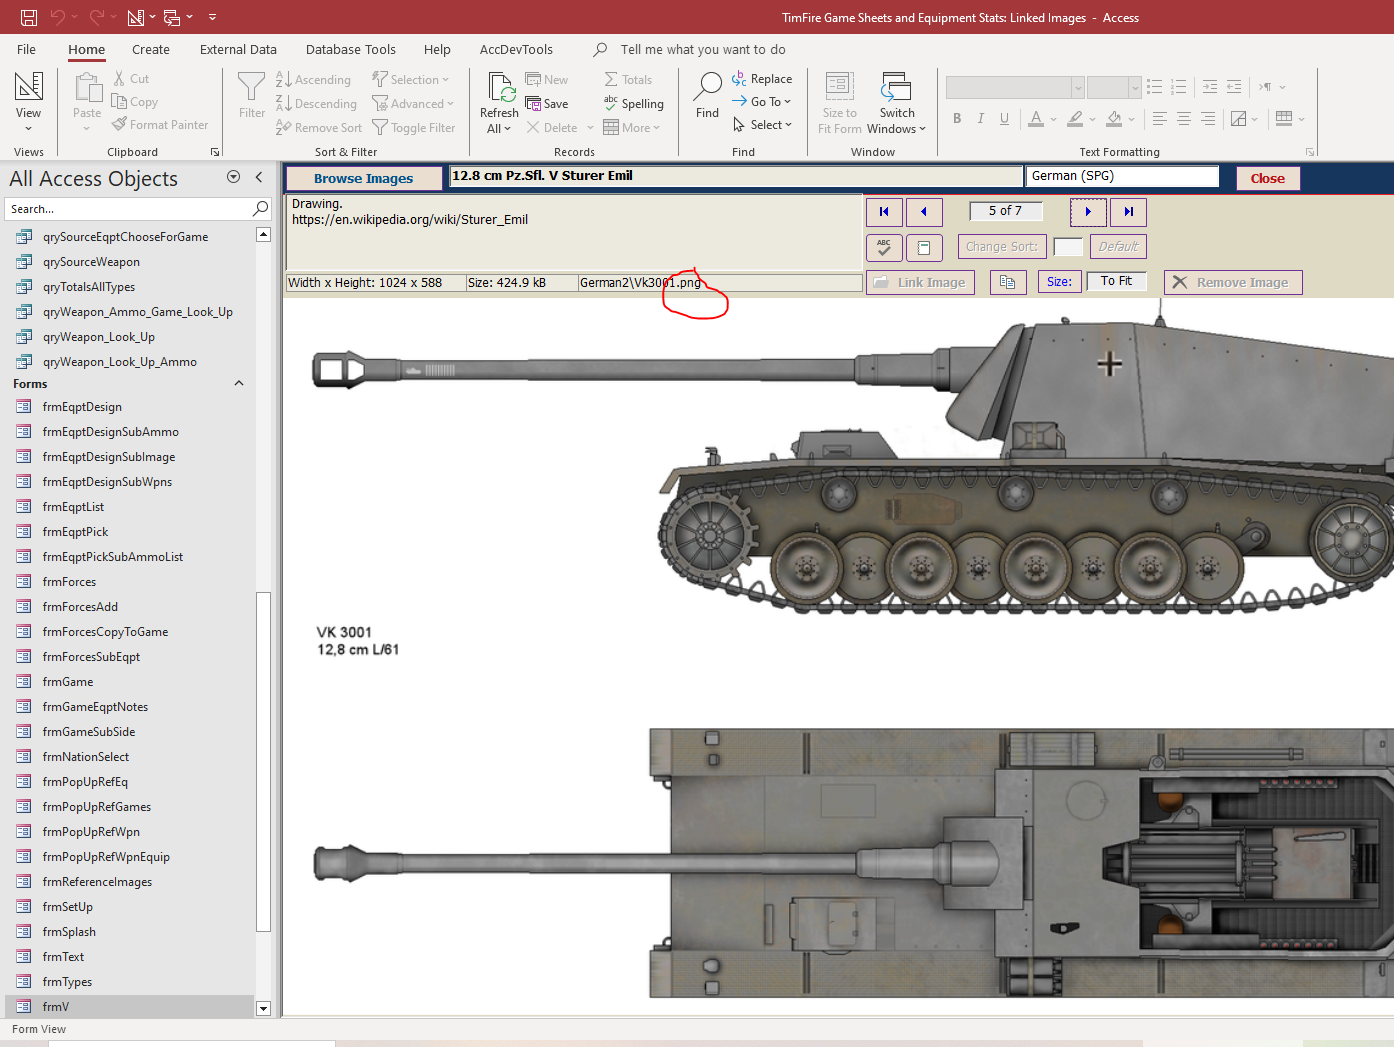Screen dimensions: 1394x1047
Task: Go to last image record button
Action: (x=1128, y=212)
